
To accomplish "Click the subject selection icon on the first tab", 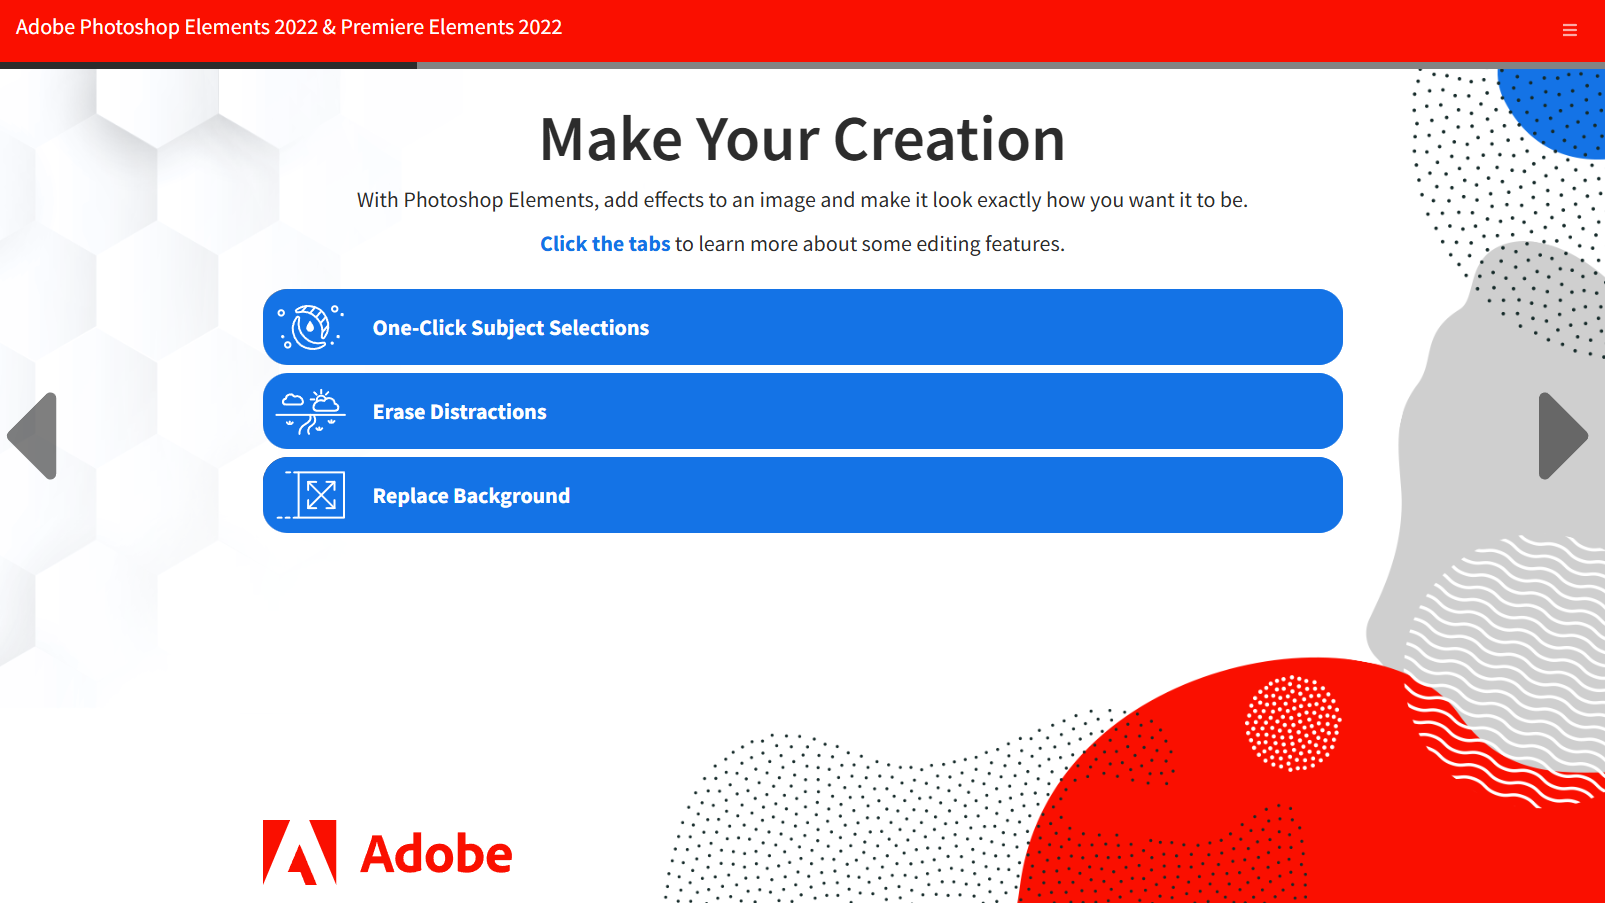I will pyautogui.click(x=310, y=327).
